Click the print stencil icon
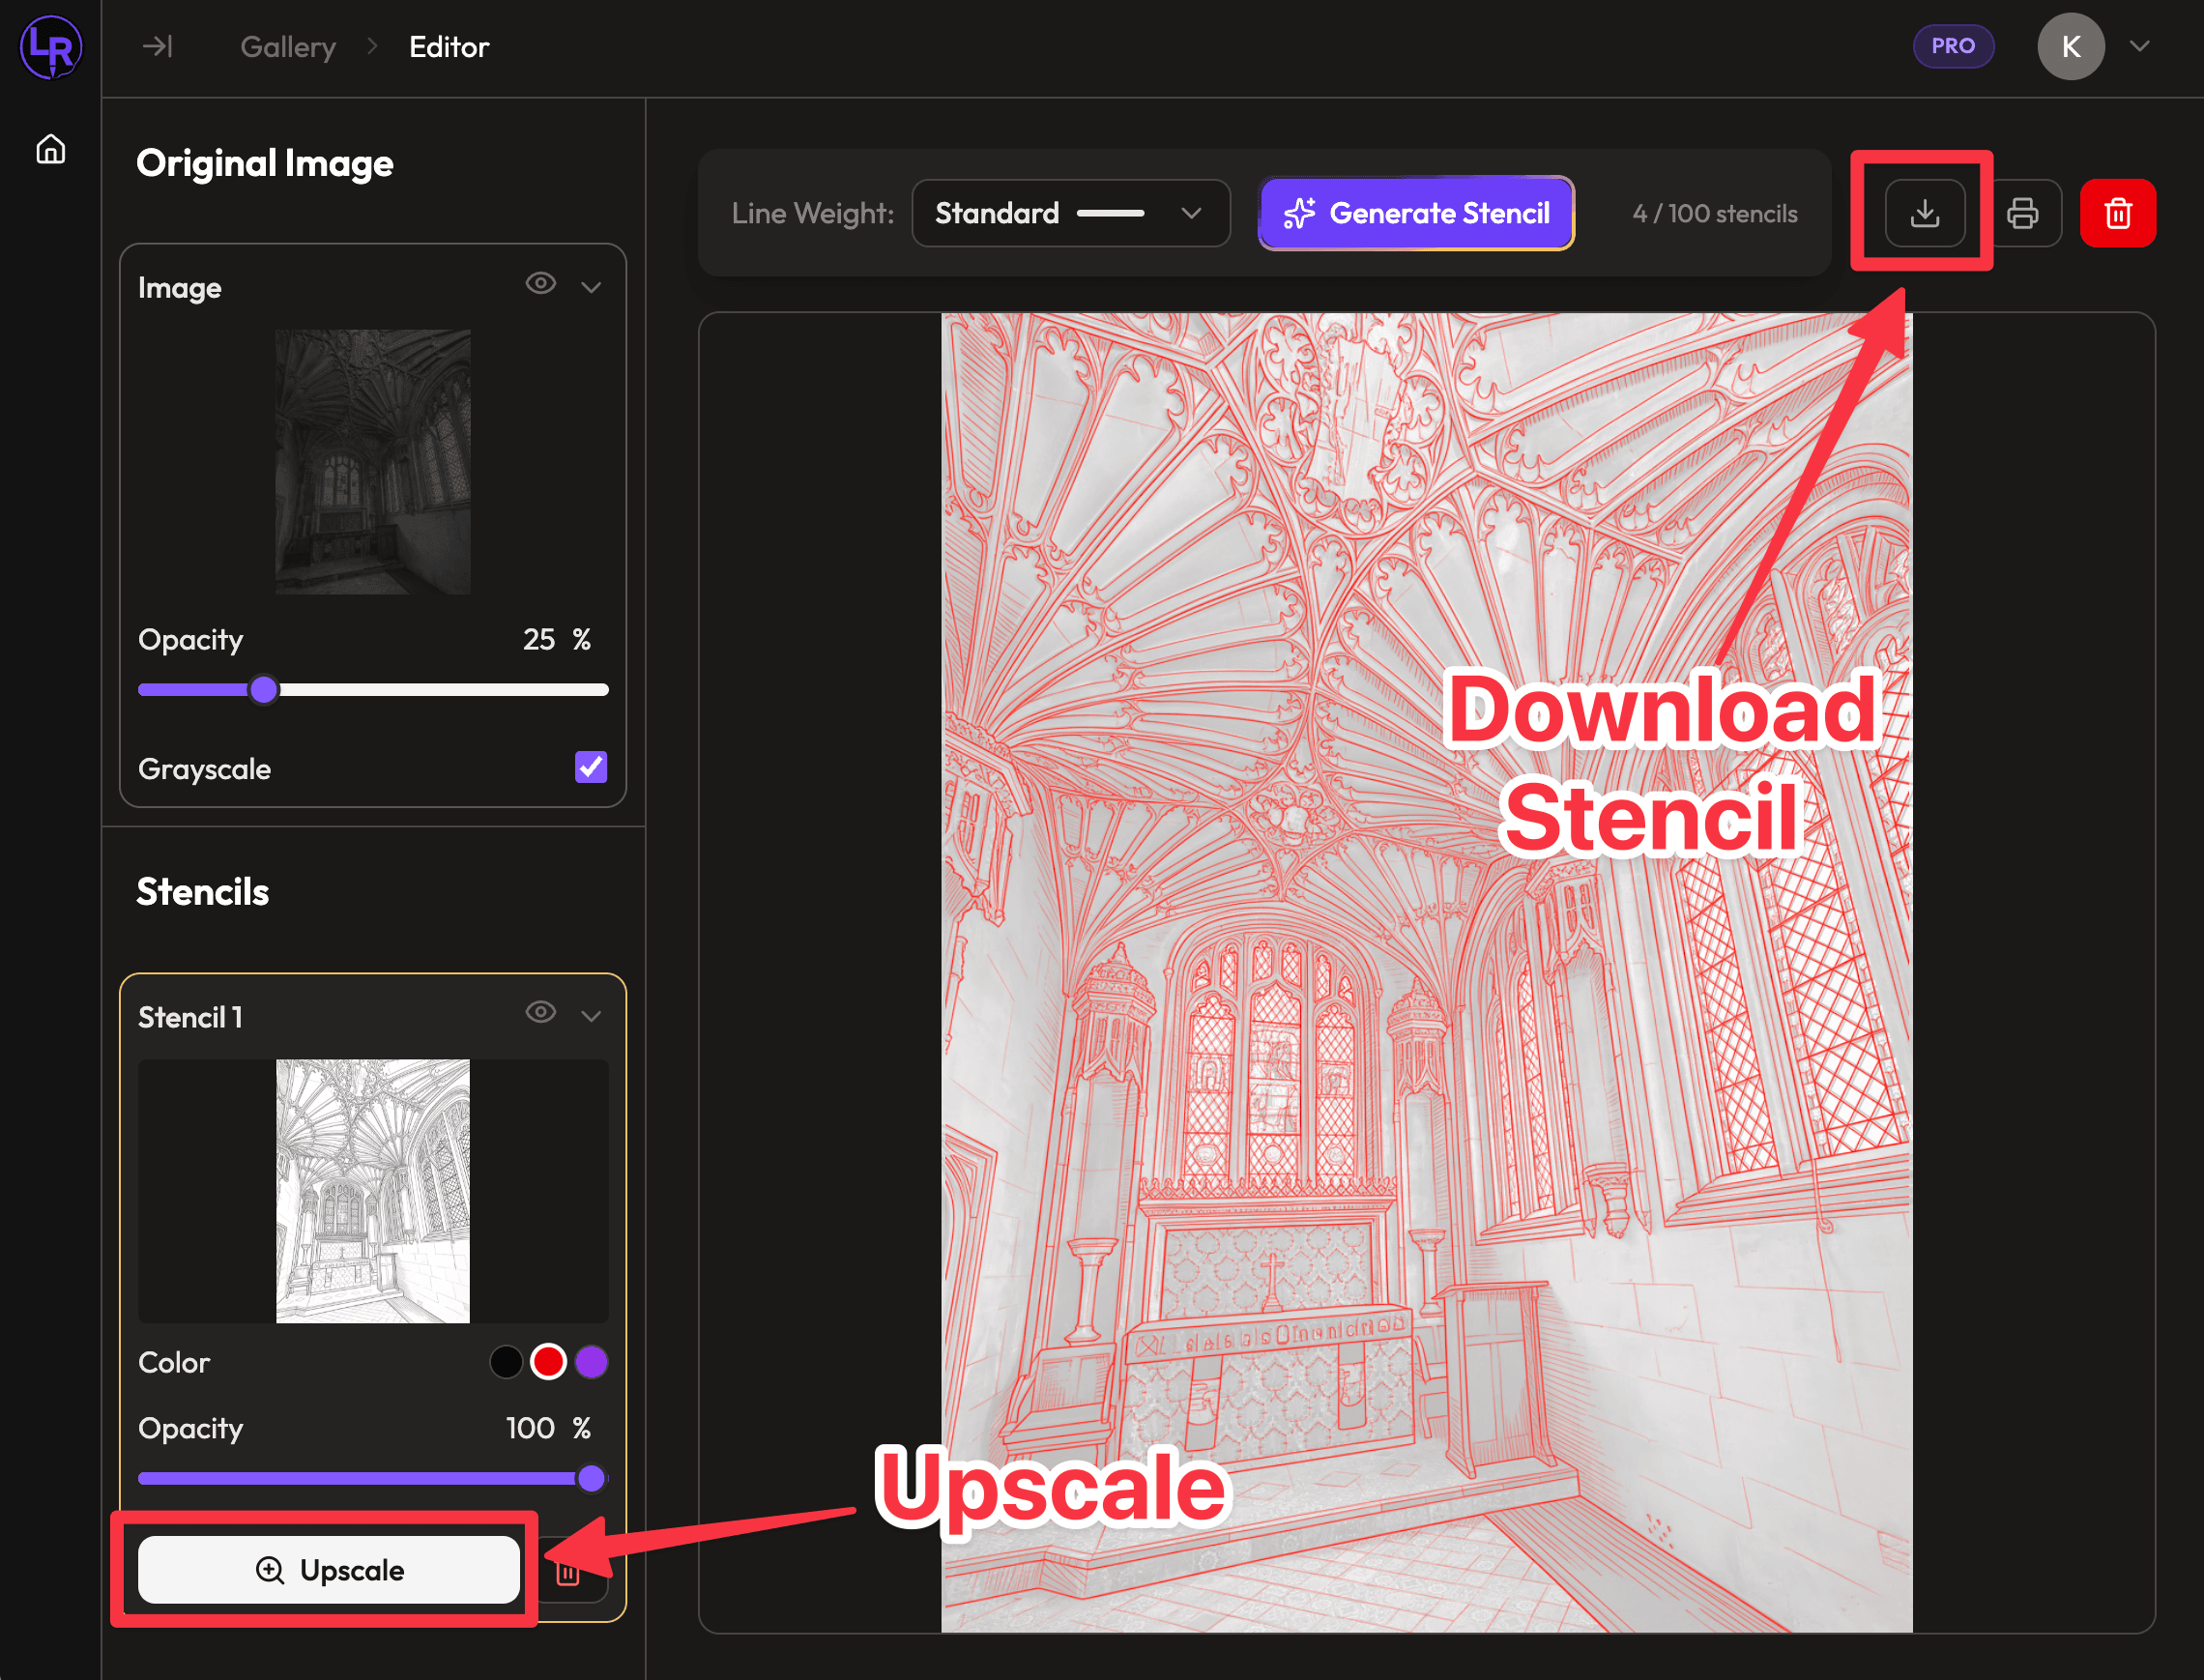Viewport: 2204px width, 1680px height. (x=2022, y=213)
